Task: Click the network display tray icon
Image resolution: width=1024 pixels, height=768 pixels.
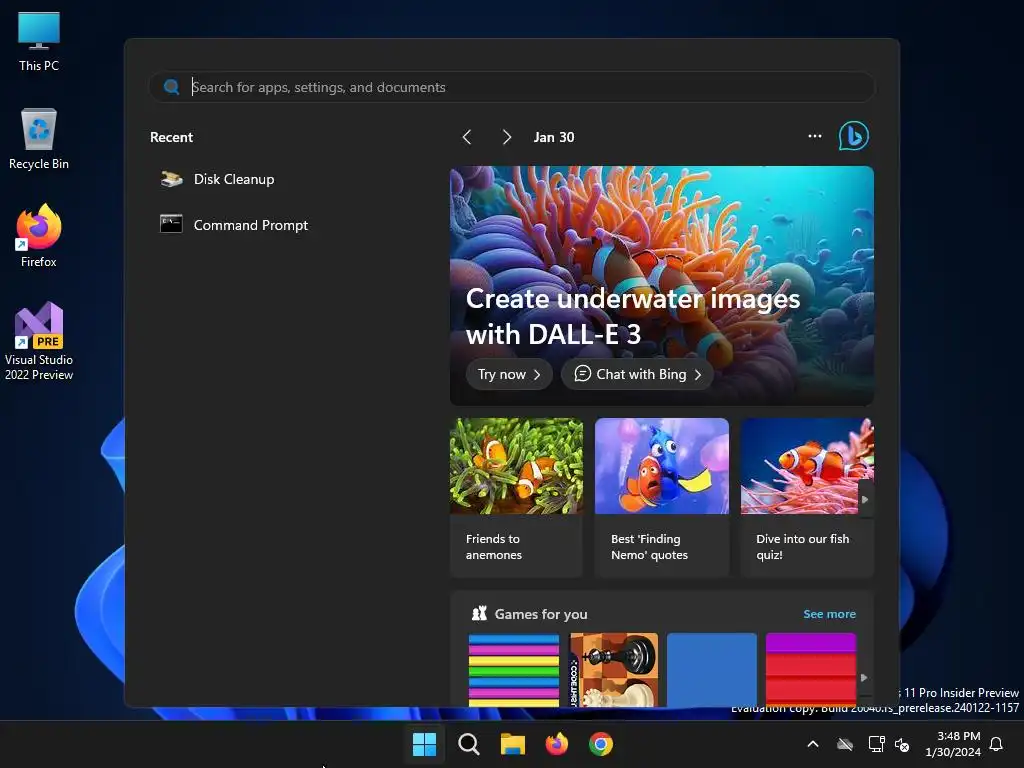Action: pyautogui.click(x=876, y=744)
